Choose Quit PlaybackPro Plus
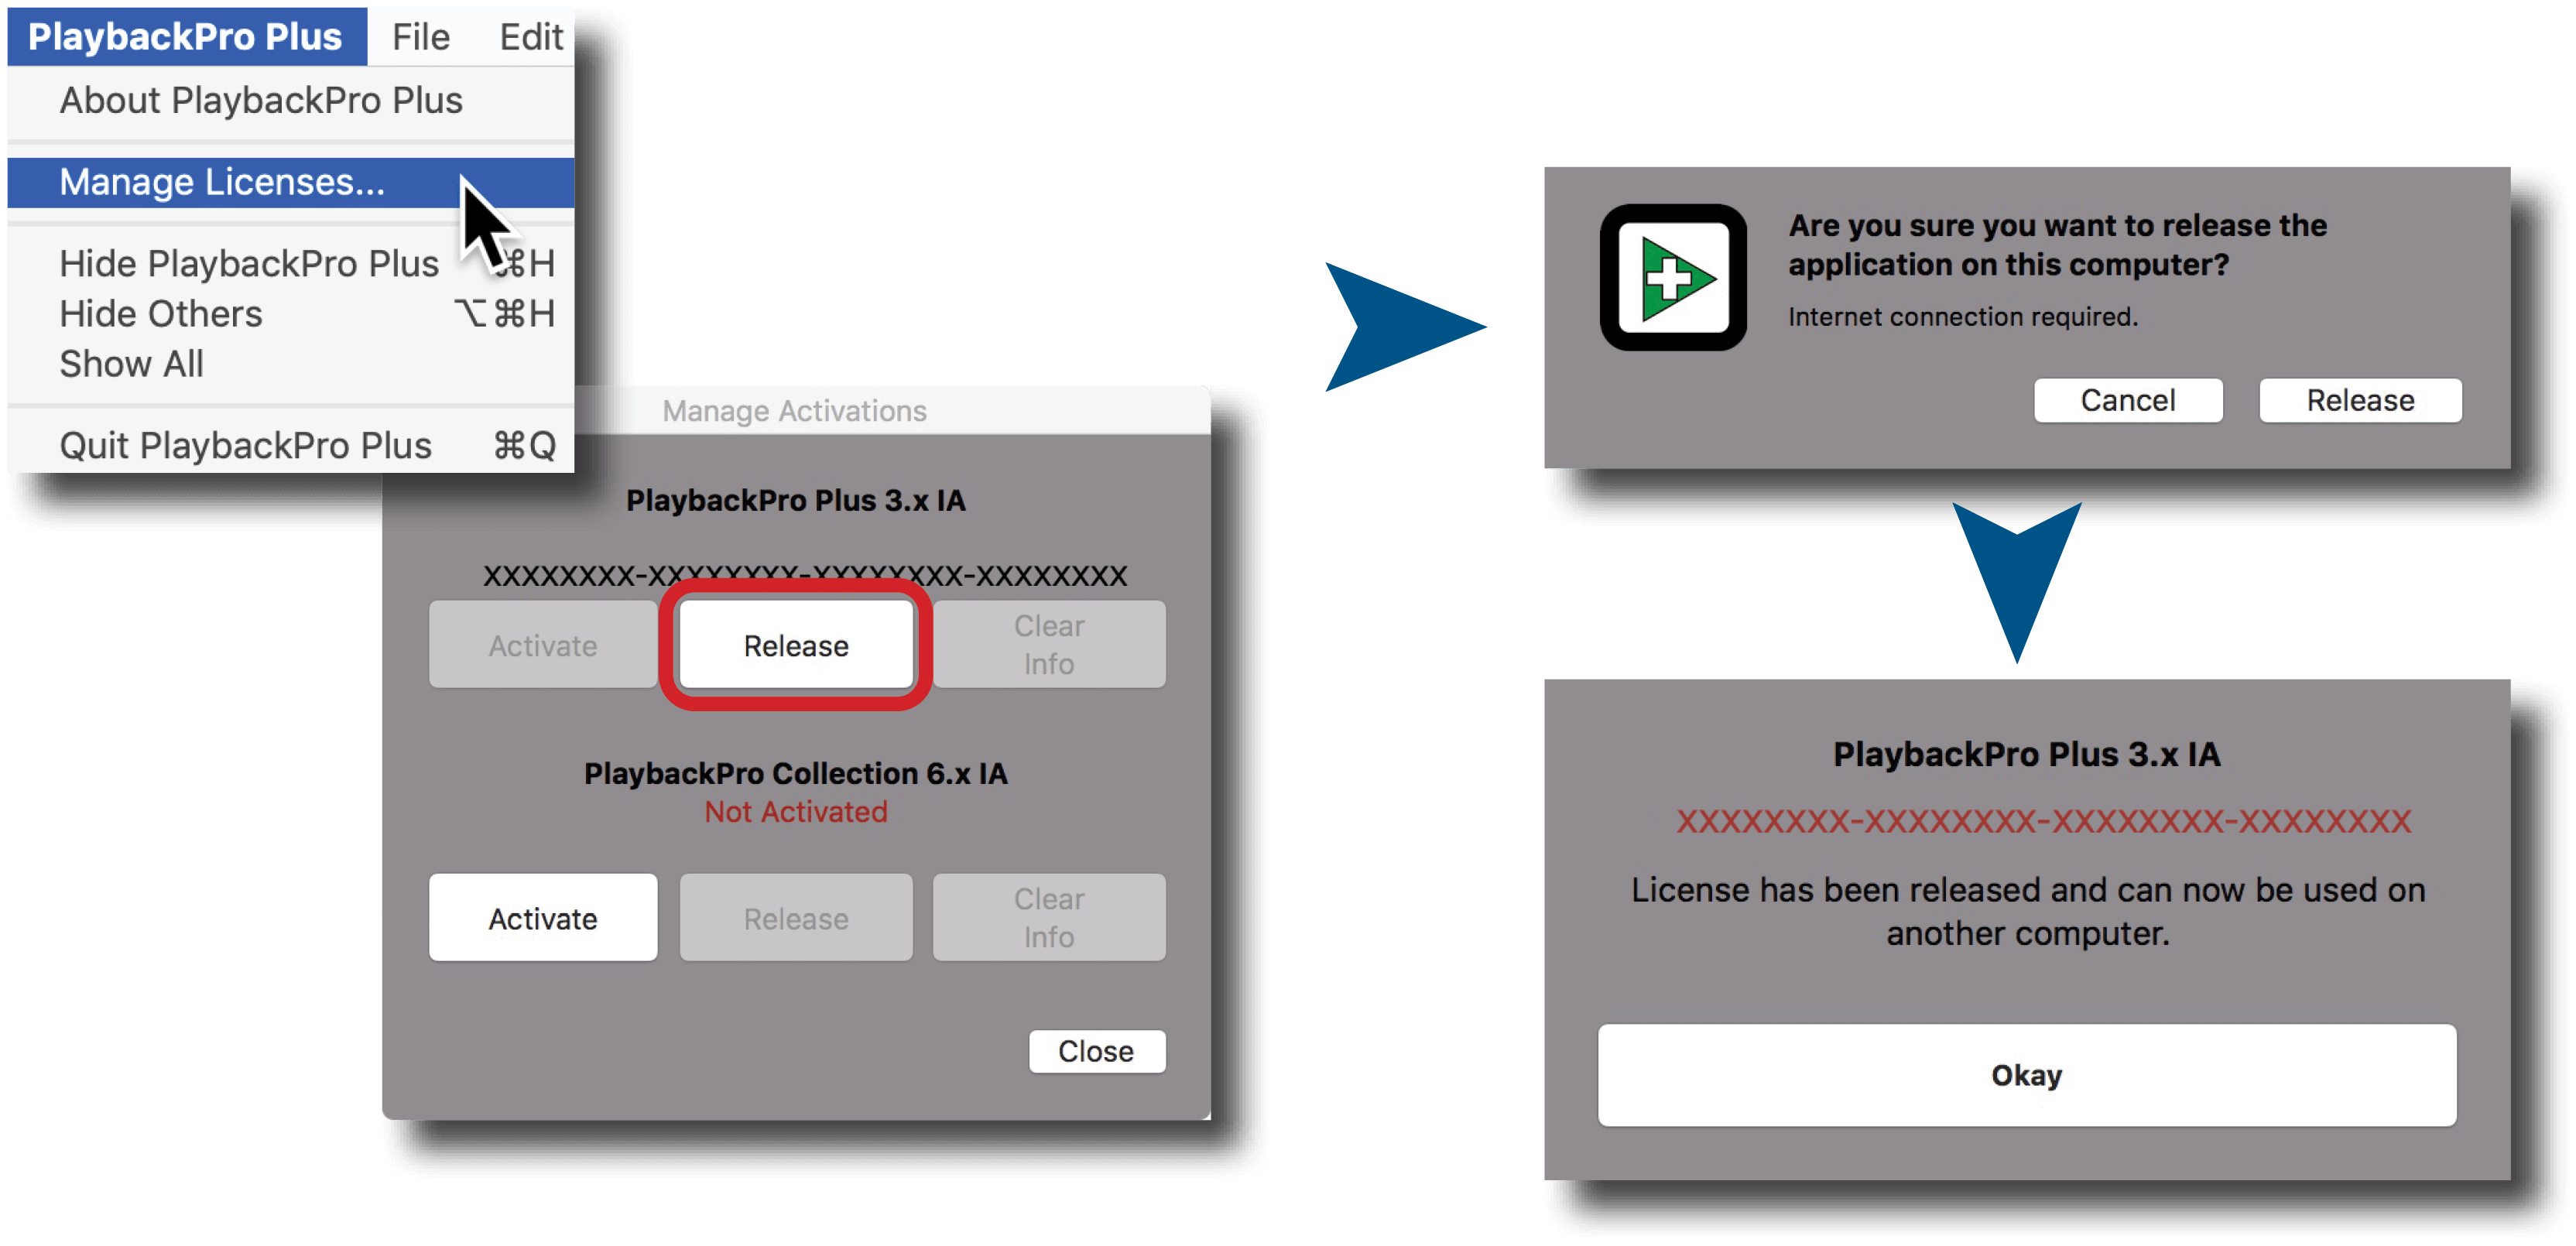This screenshot has width=2576, height=1246. point(290,445)
